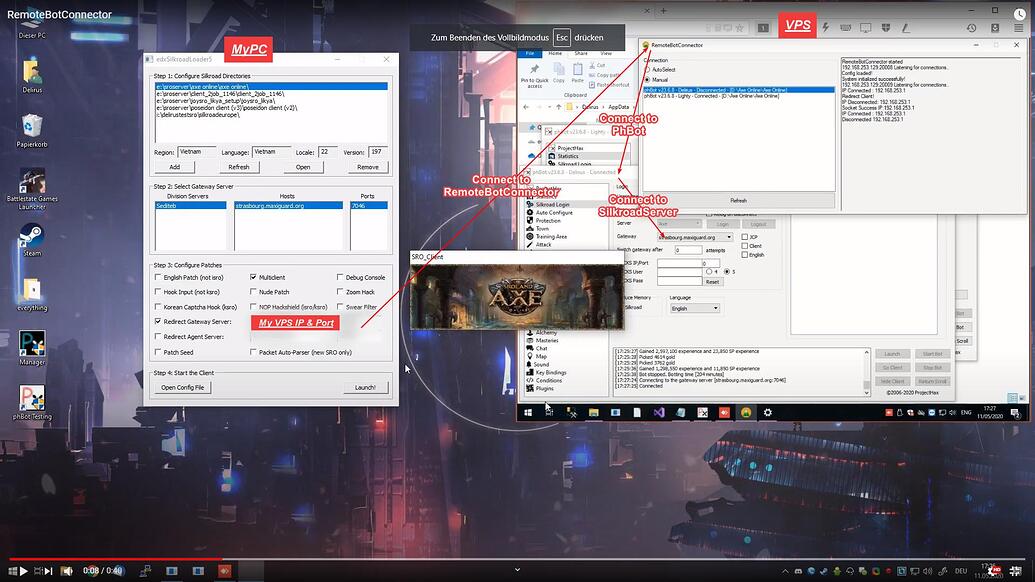Open the Key Bindings section in phBot

click(x=550, y=373)
